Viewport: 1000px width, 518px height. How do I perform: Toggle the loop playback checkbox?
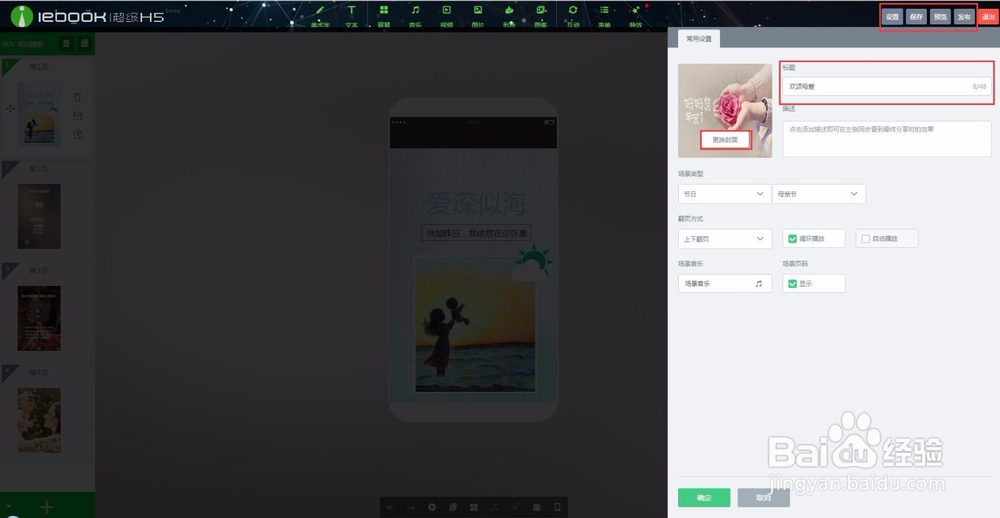(x=793, y=239)
